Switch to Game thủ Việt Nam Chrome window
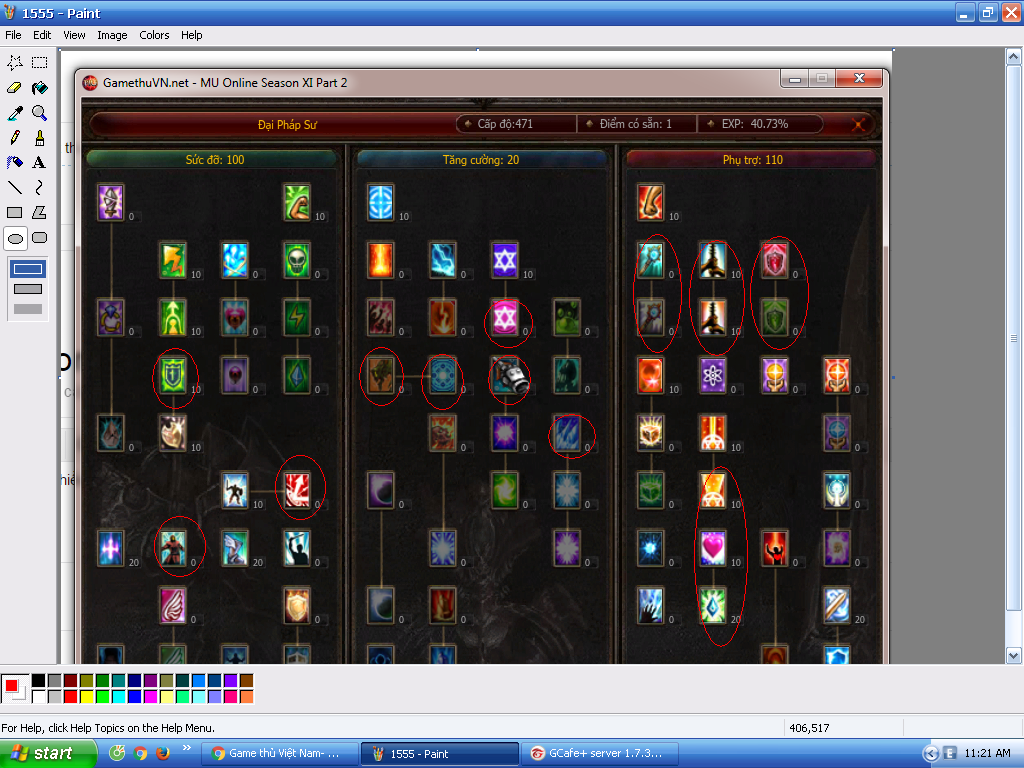This screenshot has height=768, width=1024. pos(280,754)
